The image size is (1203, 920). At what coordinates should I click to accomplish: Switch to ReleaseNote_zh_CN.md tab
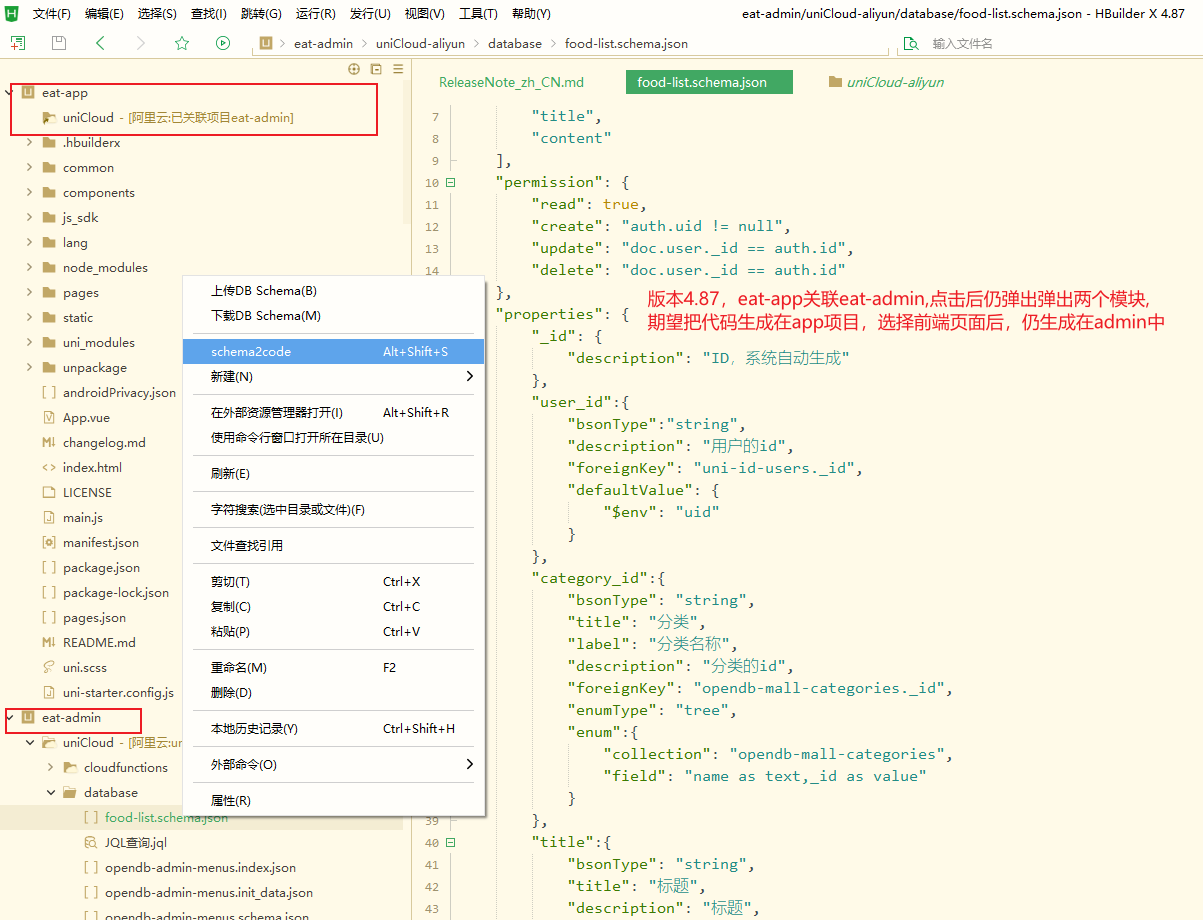pyautogui.click(x=511, y=82)
